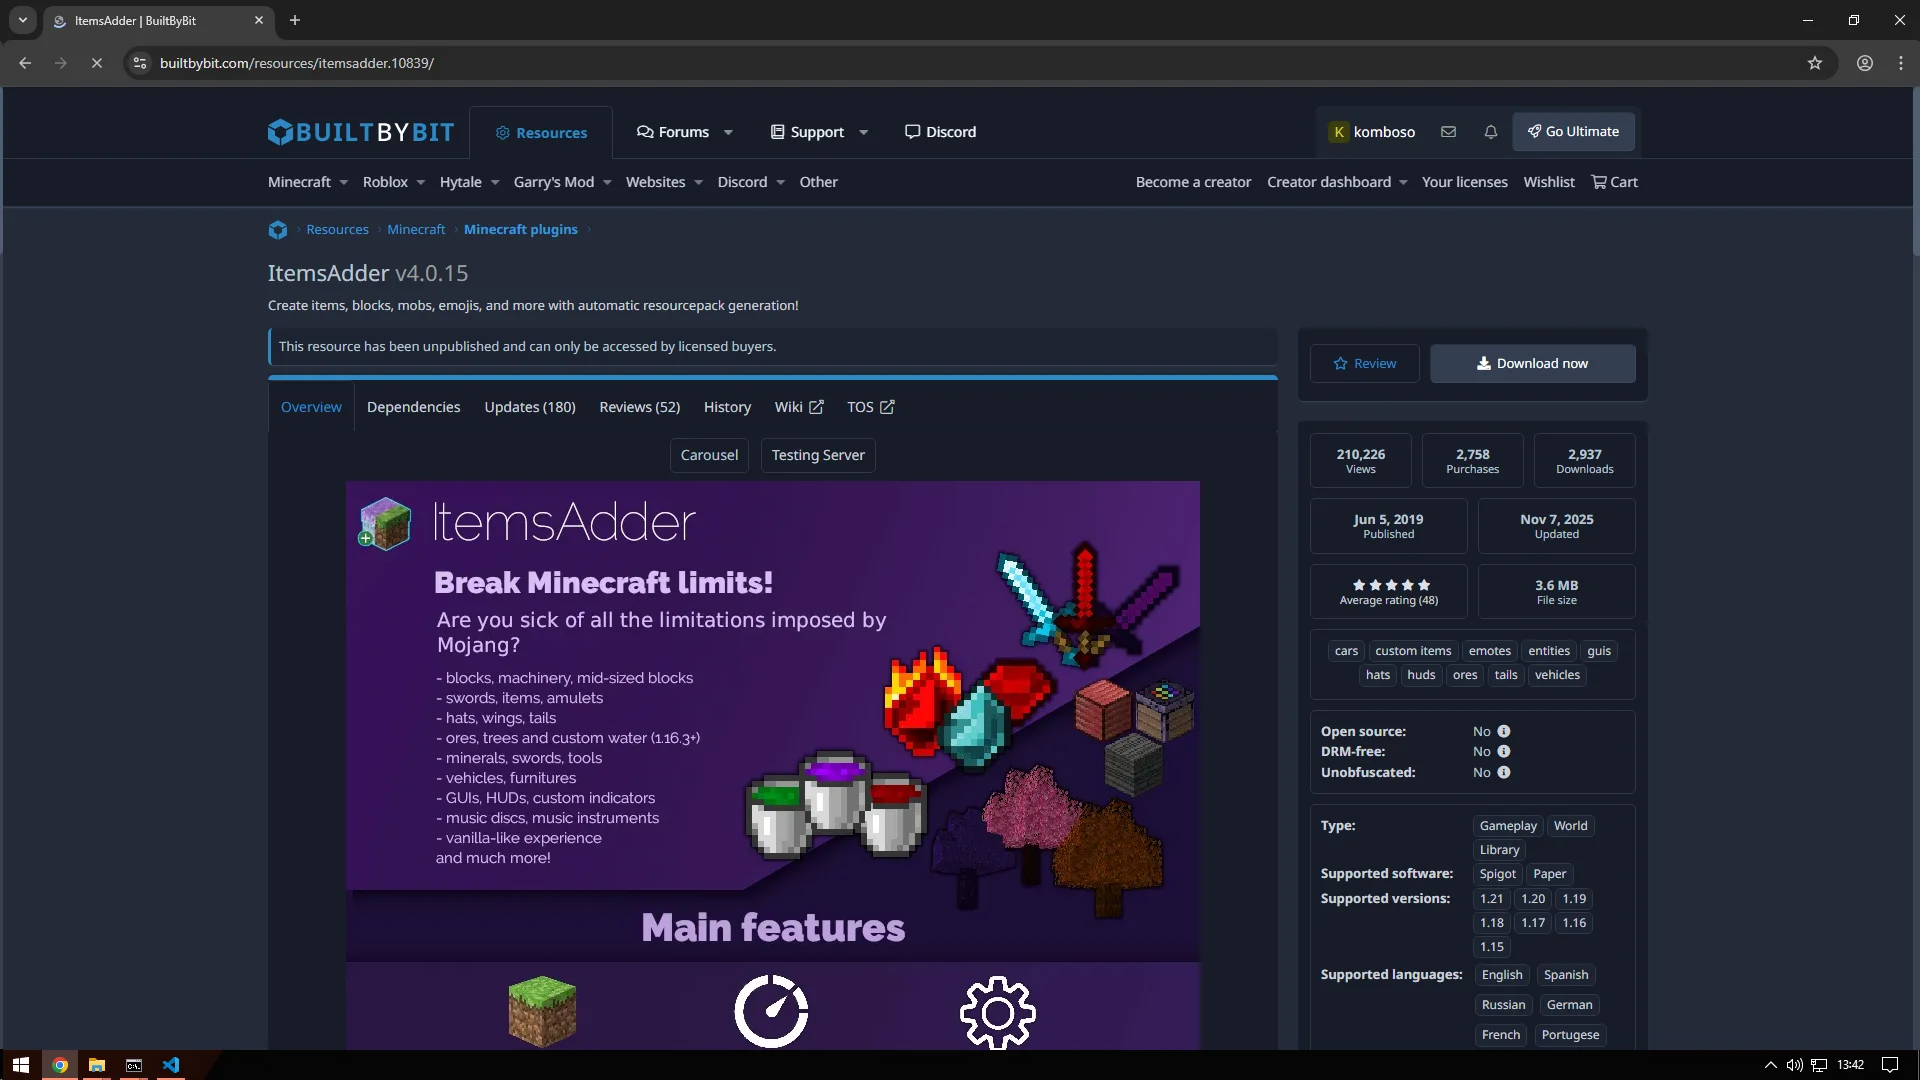Viewport: 1920px width, 1080px height.
Task: Open the Chrome three-dot menu
Action: [1901, 63]
